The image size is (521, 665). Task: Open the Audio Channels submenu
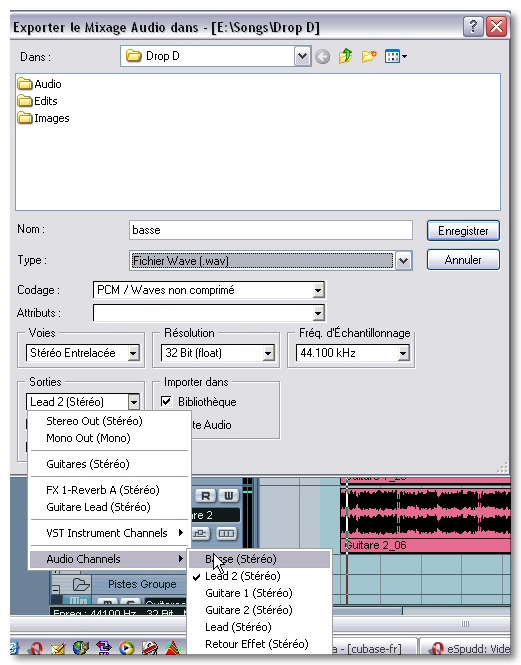[109, 559]
